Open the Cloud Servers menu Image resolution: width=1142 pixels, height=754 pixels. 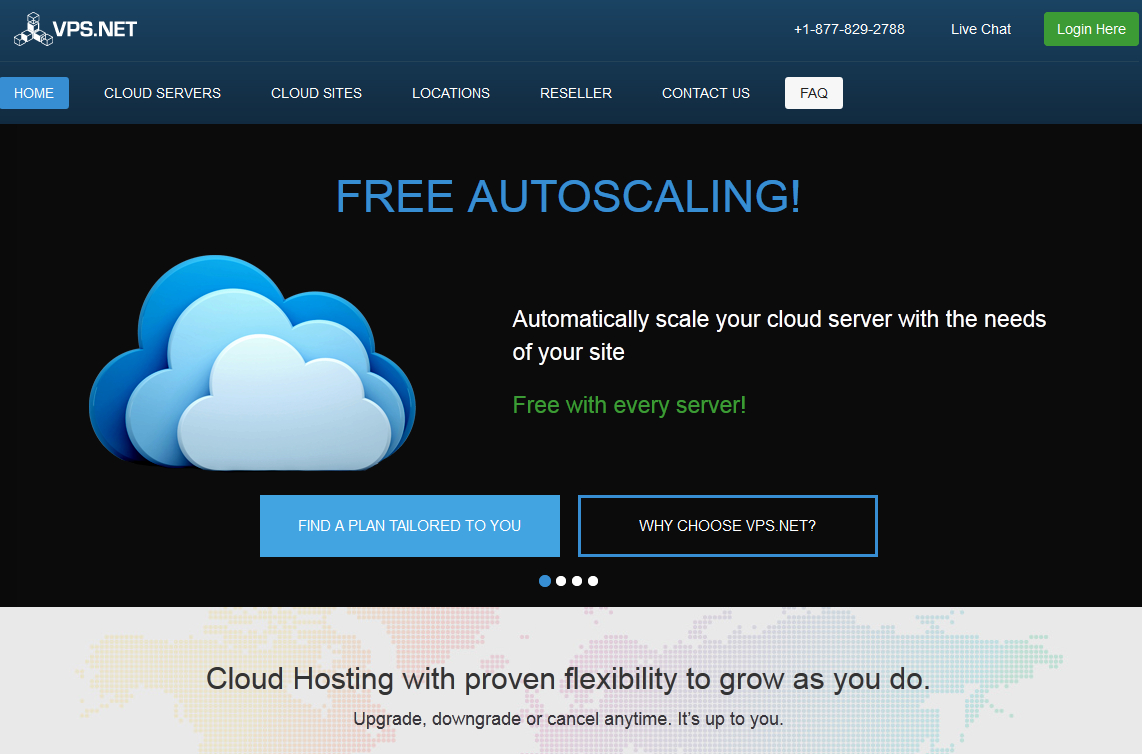click(162, 93)
